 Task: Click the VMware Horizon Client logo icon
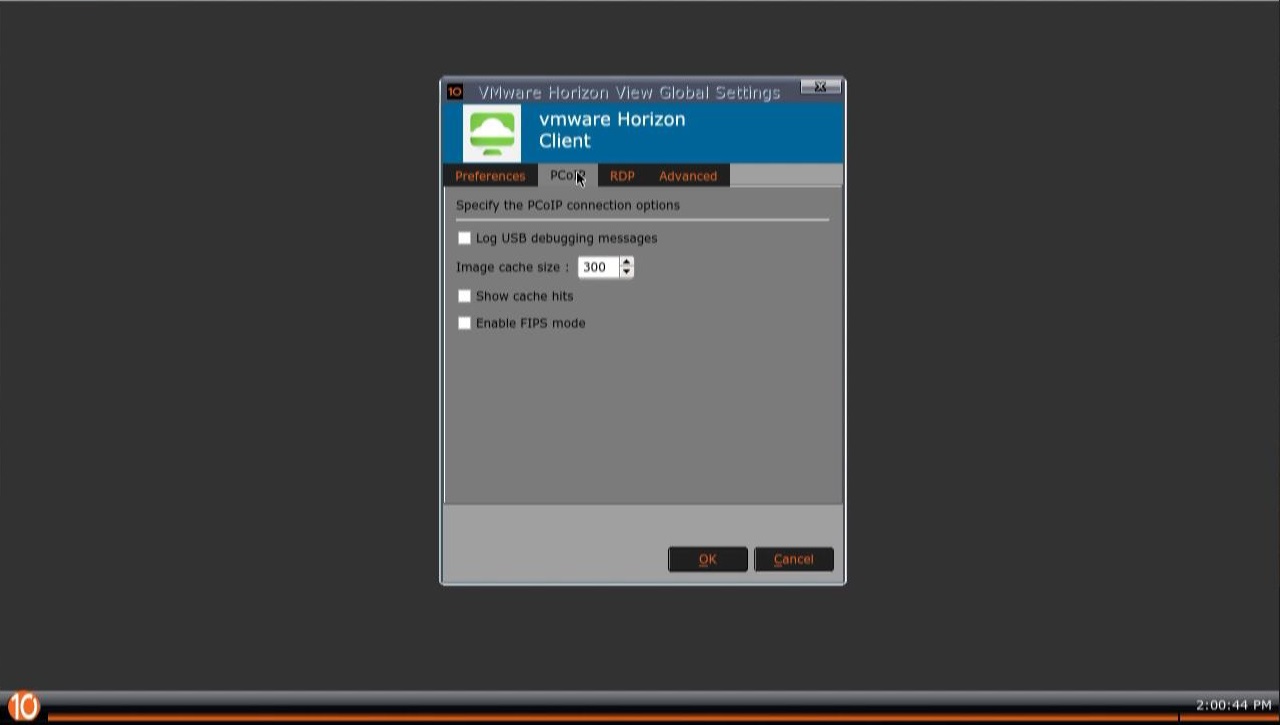click(492, 133)
